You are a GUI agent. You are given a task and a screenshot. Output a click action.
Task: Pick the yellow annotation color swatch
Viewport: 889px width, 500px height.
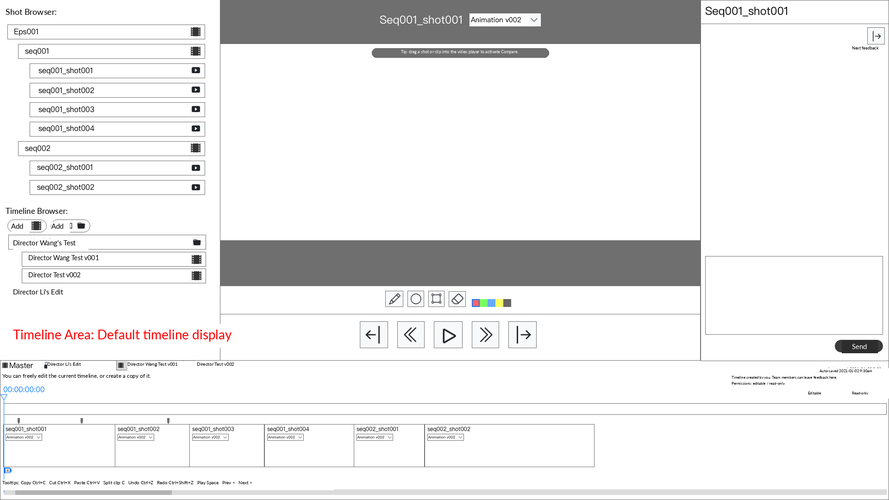[x=499, y=303]
